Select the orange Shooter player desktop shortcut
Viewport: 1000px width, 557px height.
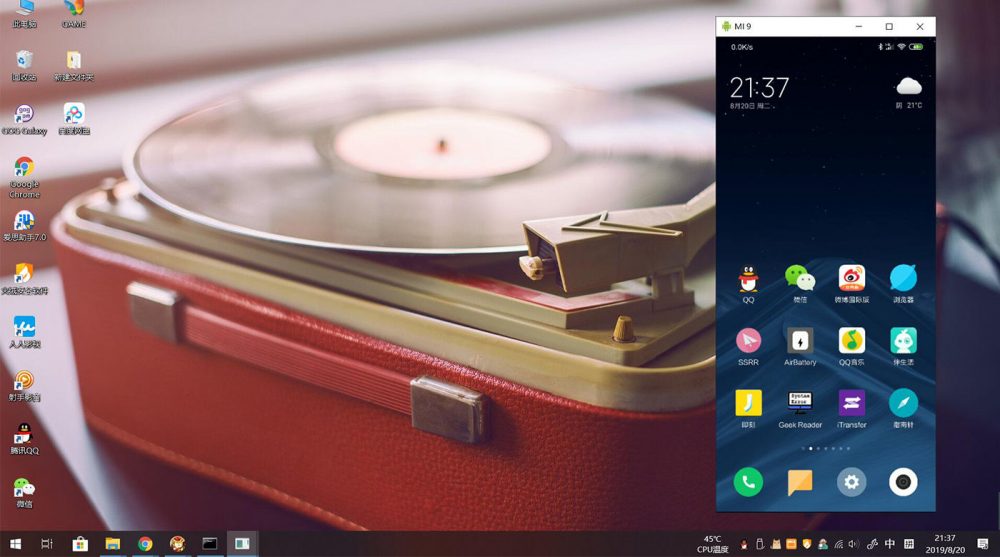coord(24,385)
